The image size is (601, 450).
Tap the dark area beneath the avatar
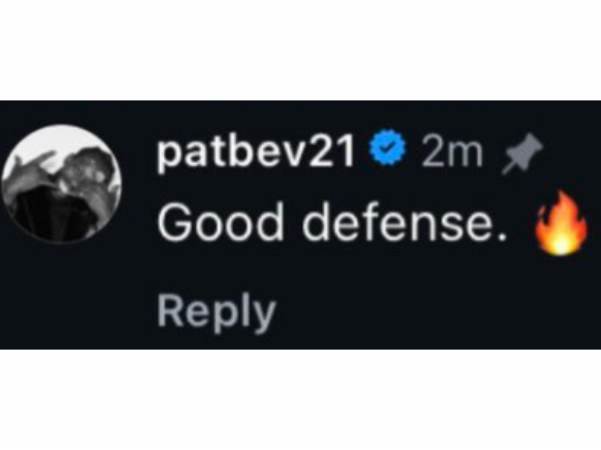tap(61, 295)
